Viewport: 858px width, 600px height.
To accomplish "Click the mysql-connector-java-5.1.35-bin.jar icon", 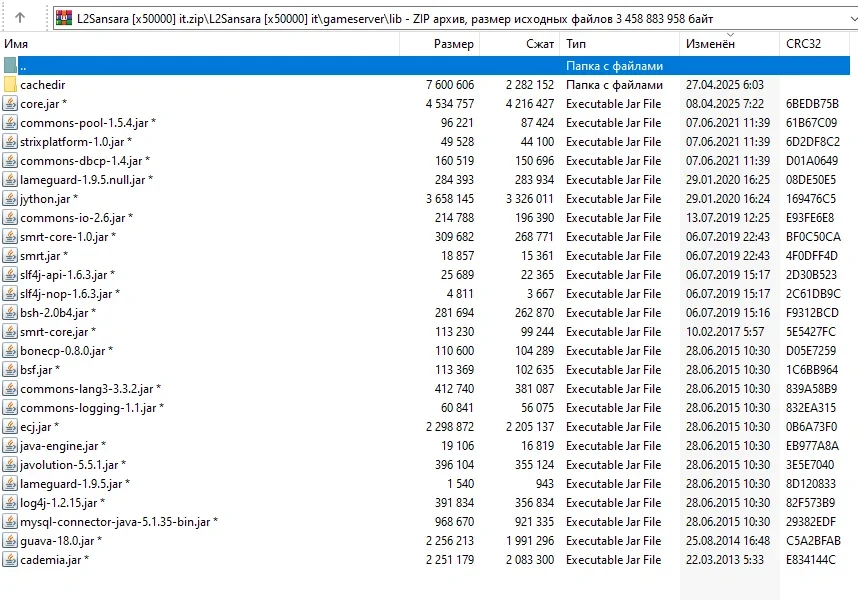I will pyautogui.click(x=10, y=522).
